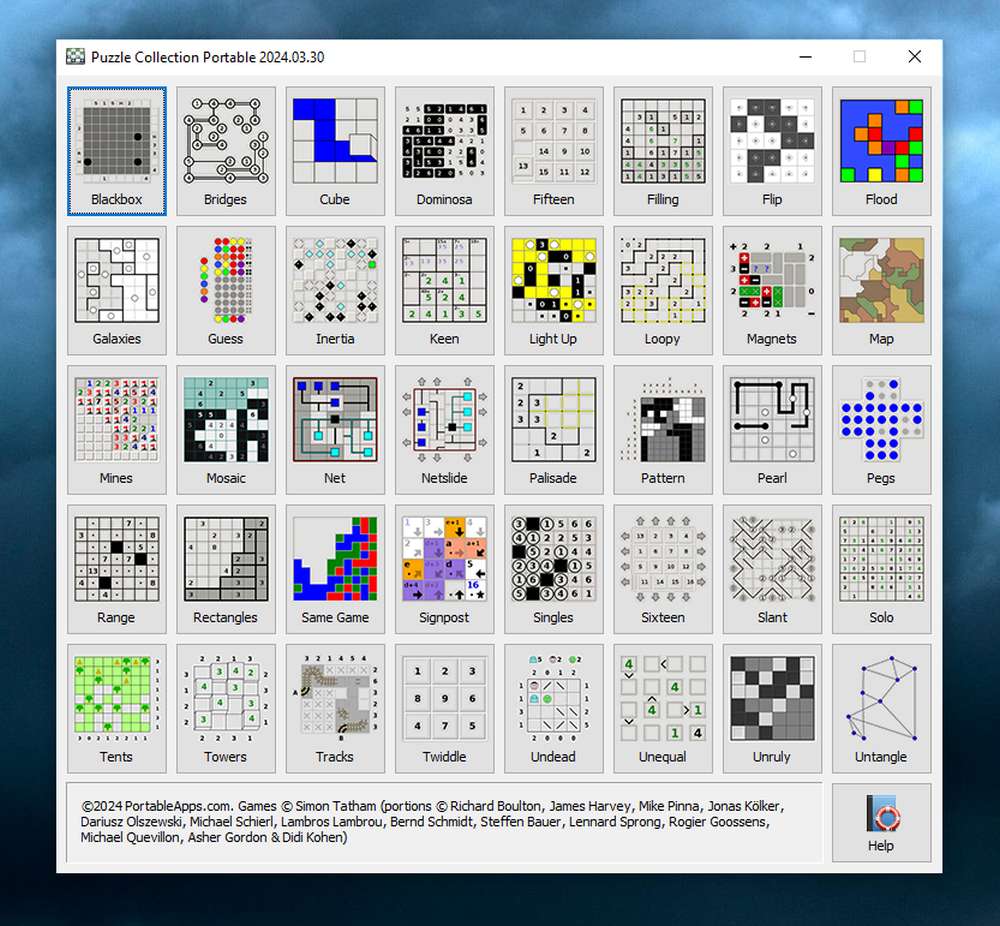
Task: Launch the Rectangles puzzle
Action: 226,569
